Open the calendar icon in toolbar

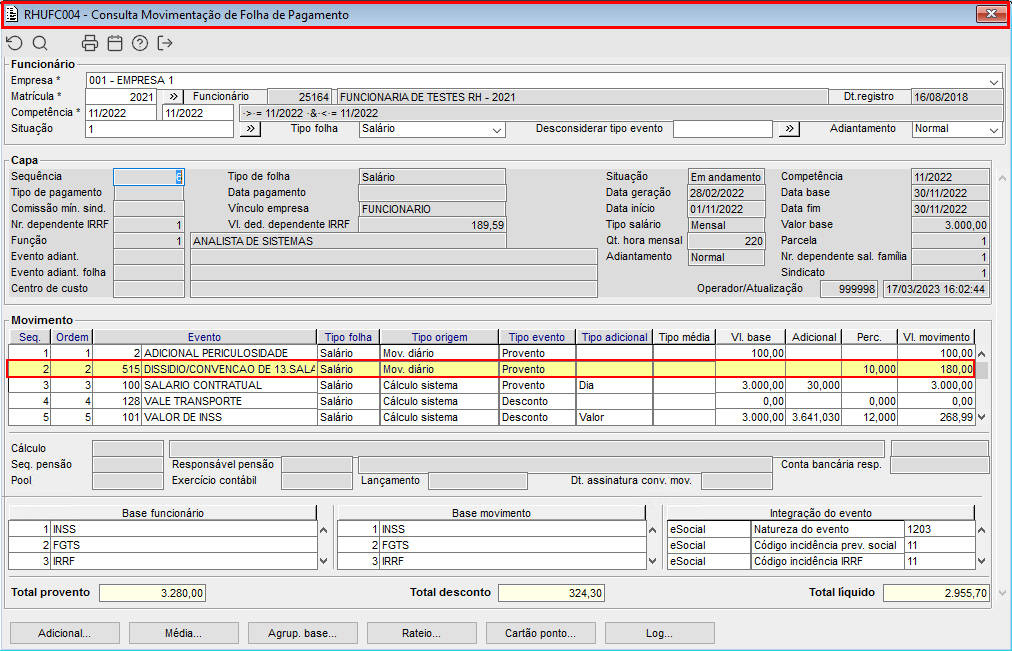115,43
